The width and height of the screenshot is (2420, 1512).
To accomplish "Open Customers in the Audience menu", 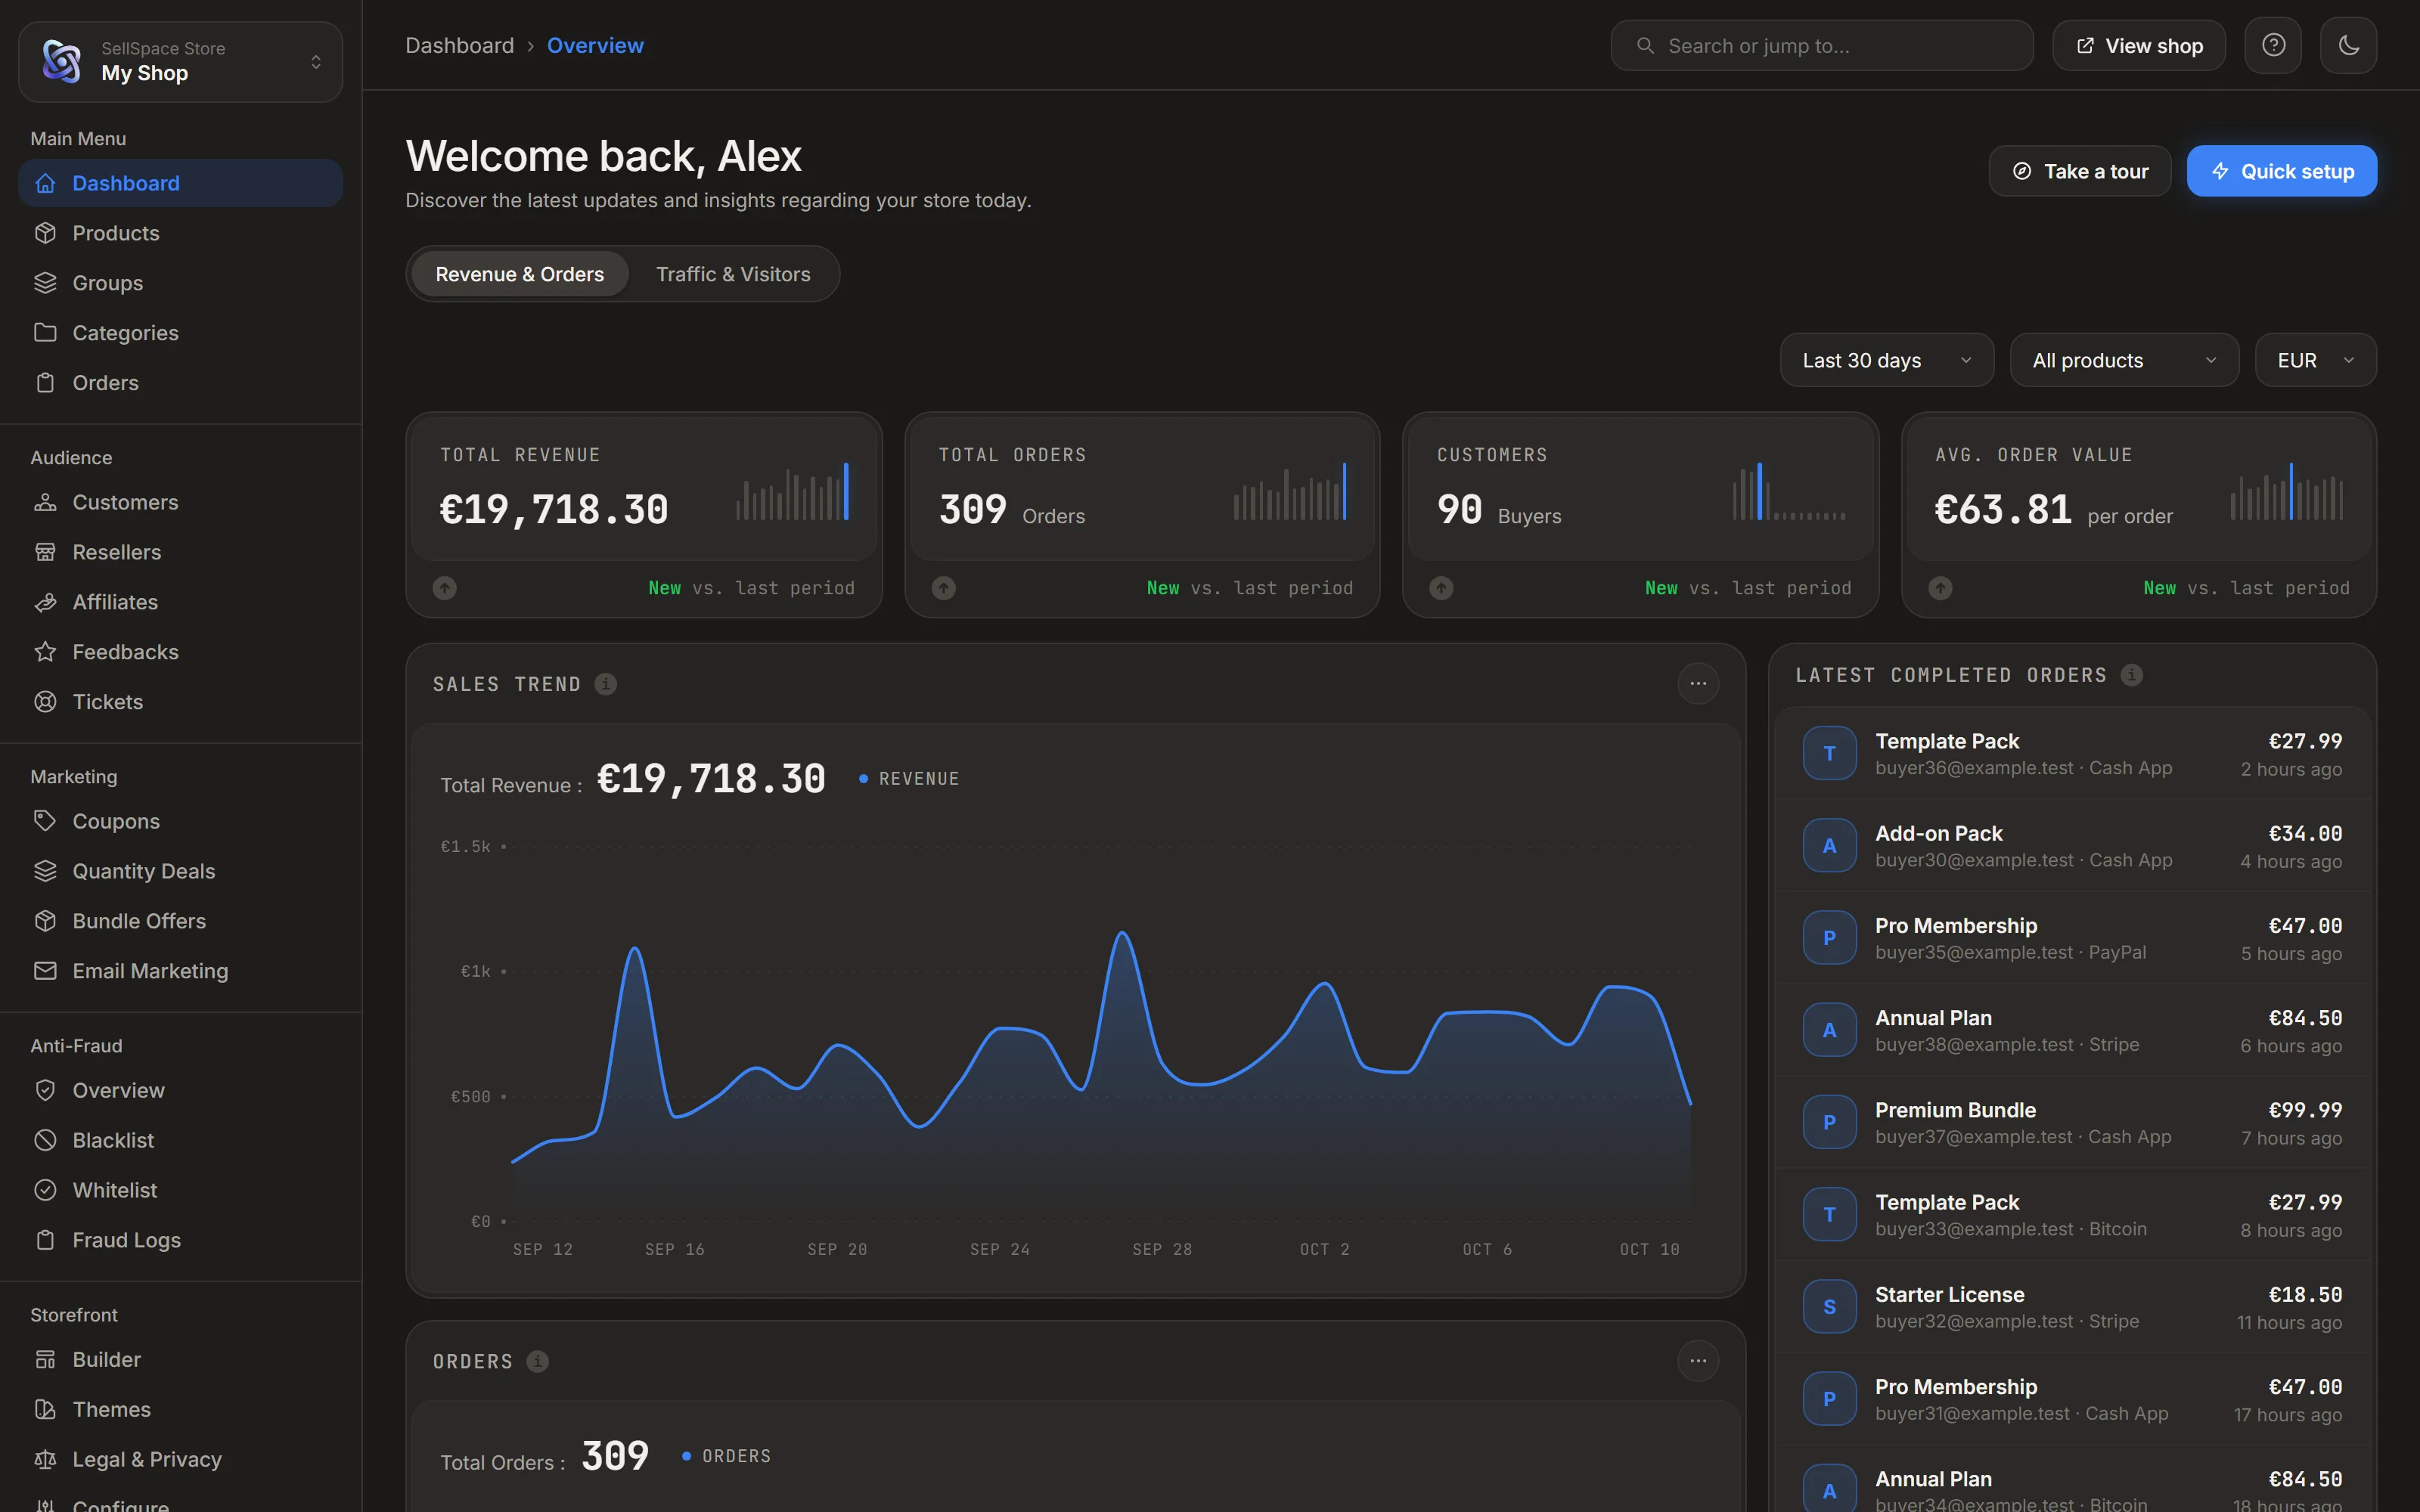I will click(181, 502).
